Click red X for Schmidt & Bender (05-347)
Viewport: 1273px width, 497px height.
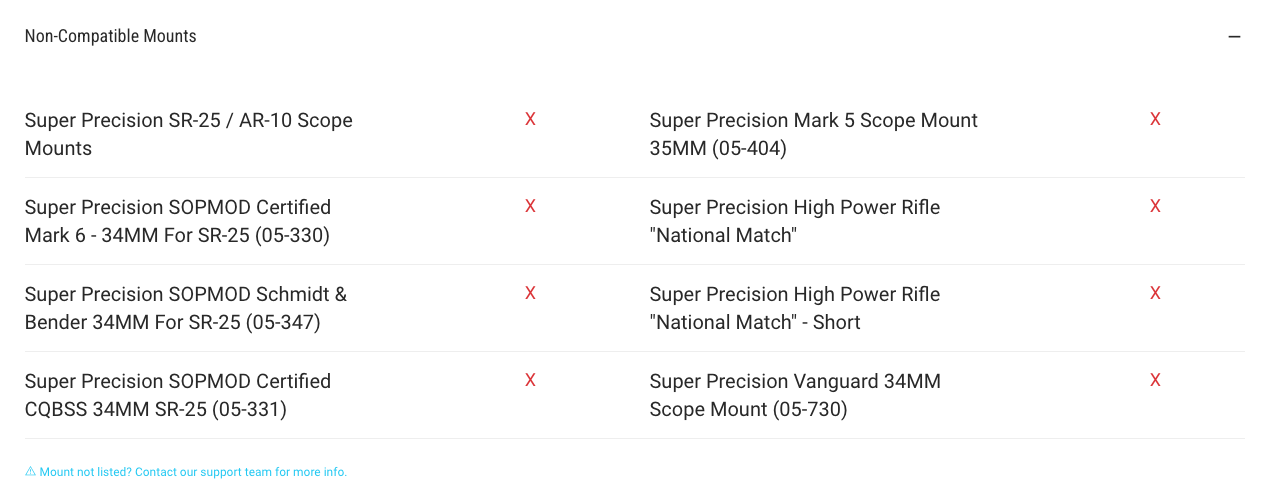[x=530, y=293]
